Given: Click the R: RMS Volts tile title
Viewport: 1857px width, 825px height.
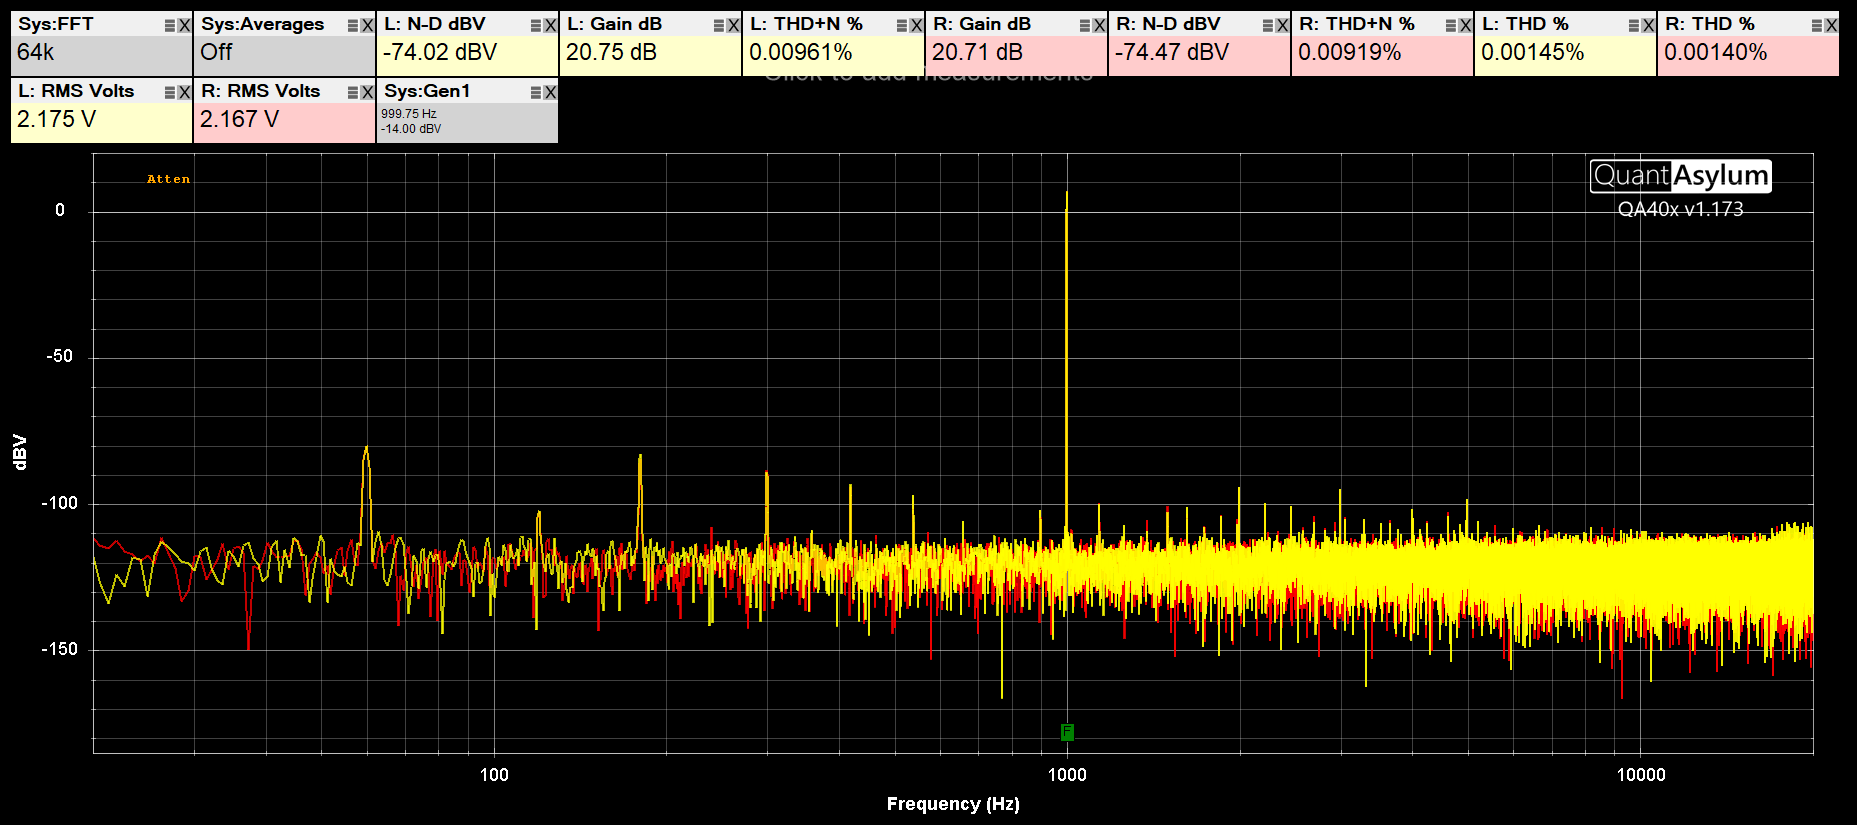Looking at the screenshot, I should (260, 91).
